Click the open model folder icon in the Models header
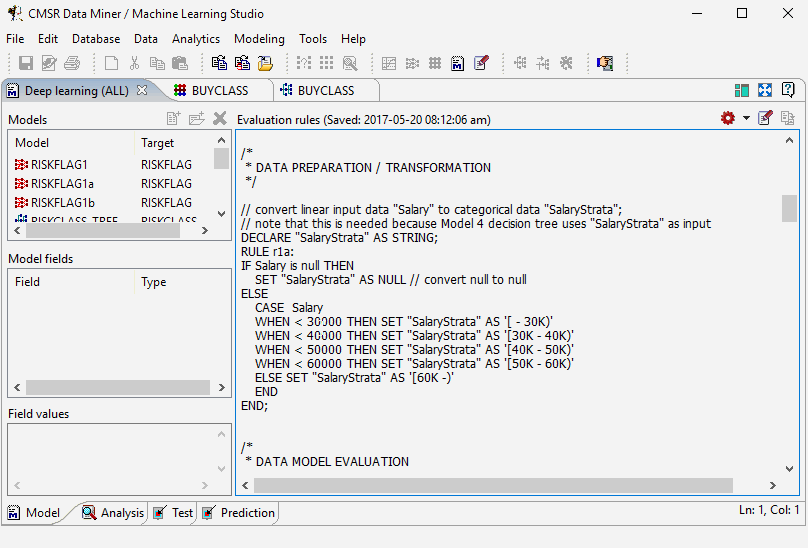 [x=197, y=119]
